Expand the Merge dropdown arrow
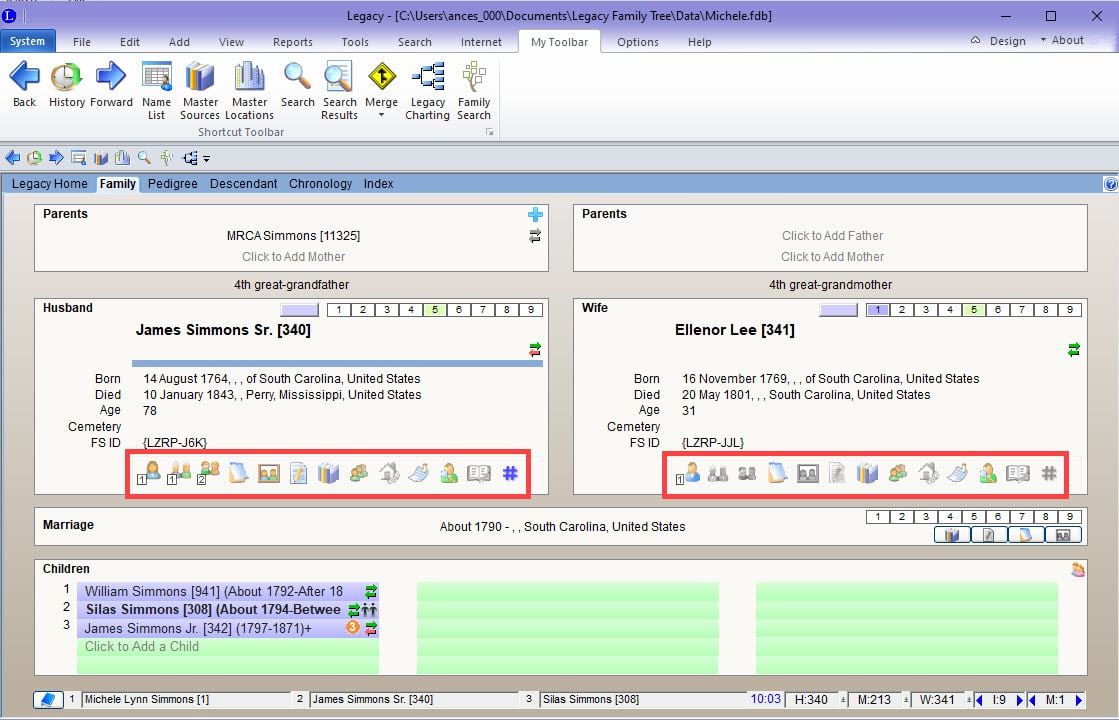The height and width of the screenshot is (720, 1119). [381, 115]
